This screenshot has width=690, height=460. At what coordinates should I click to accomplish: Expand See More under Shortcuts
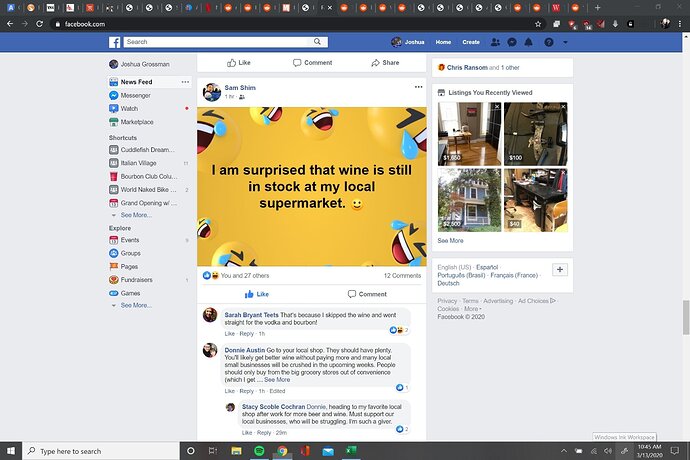click(x=136, y=215)
